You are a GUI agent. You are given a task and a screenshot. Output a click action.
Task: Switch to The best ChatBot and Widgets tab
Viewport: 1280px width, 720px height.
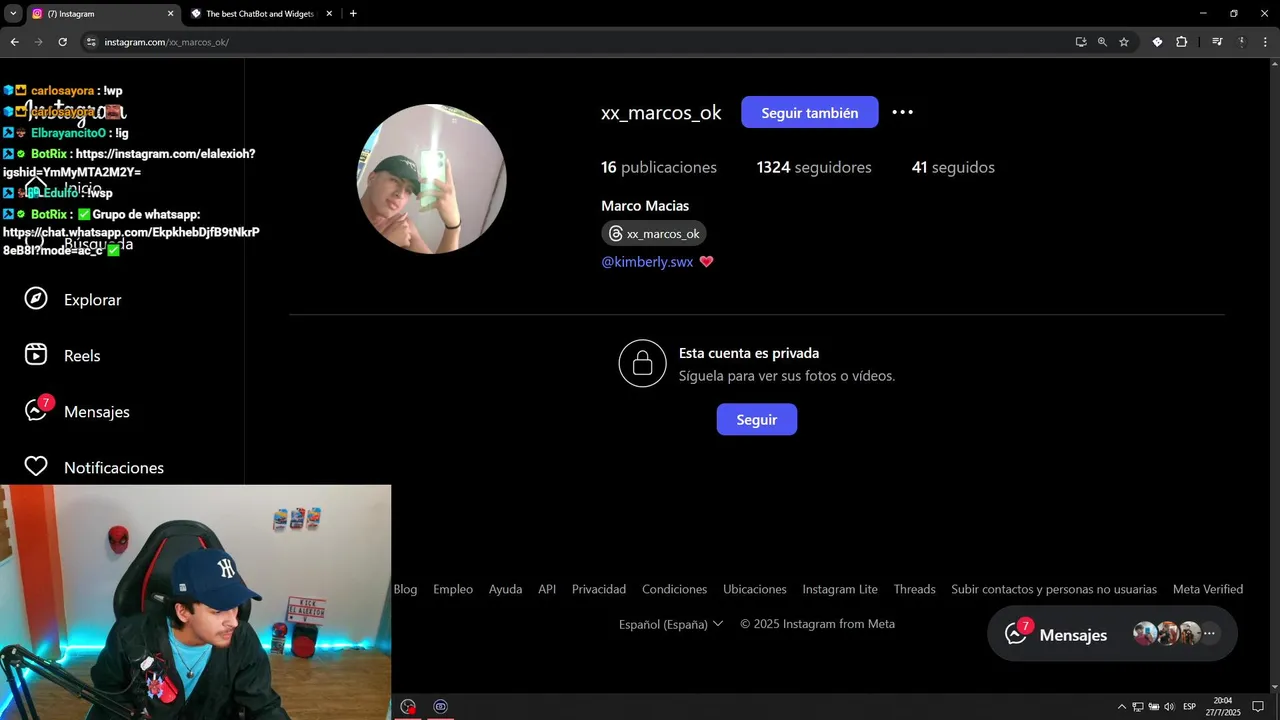(x=260, y=14)
